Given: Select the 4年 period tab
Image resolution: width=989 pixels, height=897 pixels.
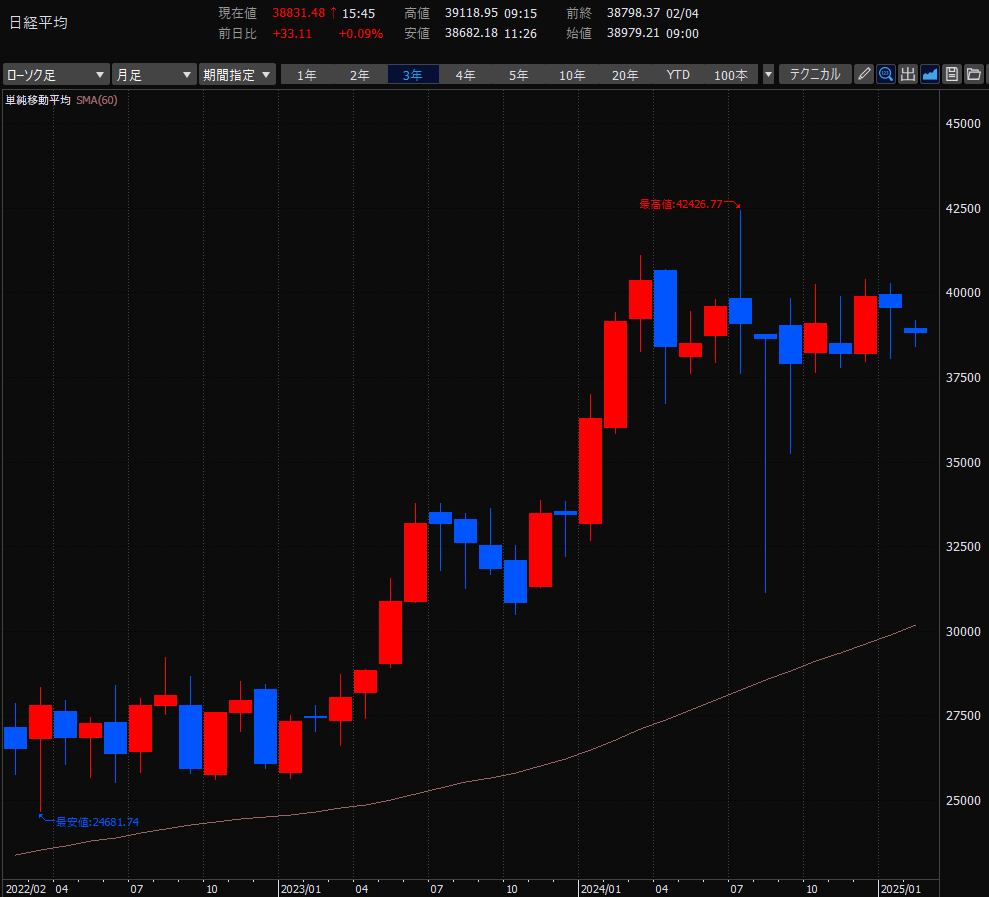Looking at the screenshot, I should click(x=465, y=75).
